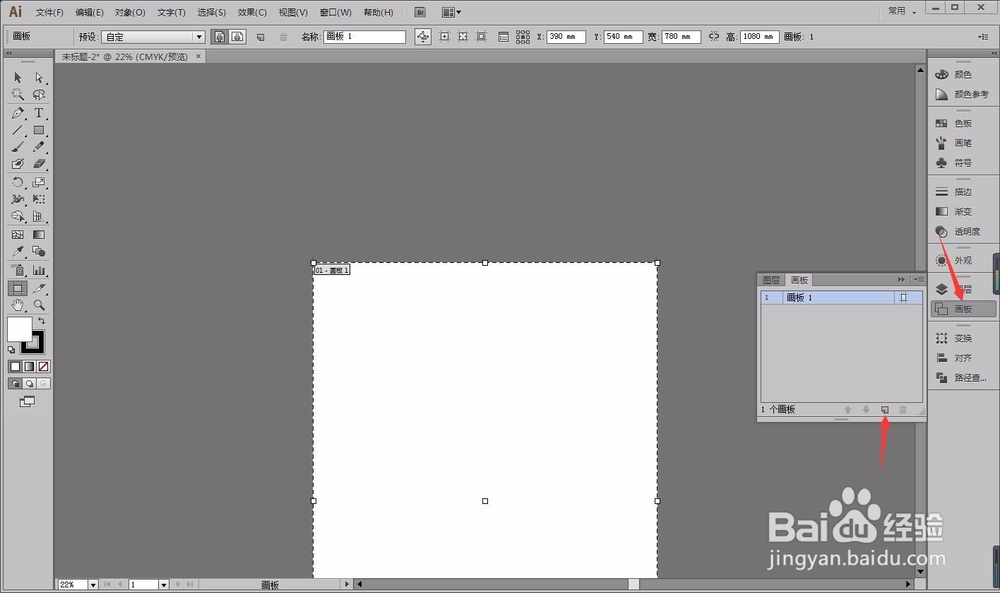The width and height of the screenshot is (1000, 593).
Task: Select the Scale tool
Action: [39, 182]
